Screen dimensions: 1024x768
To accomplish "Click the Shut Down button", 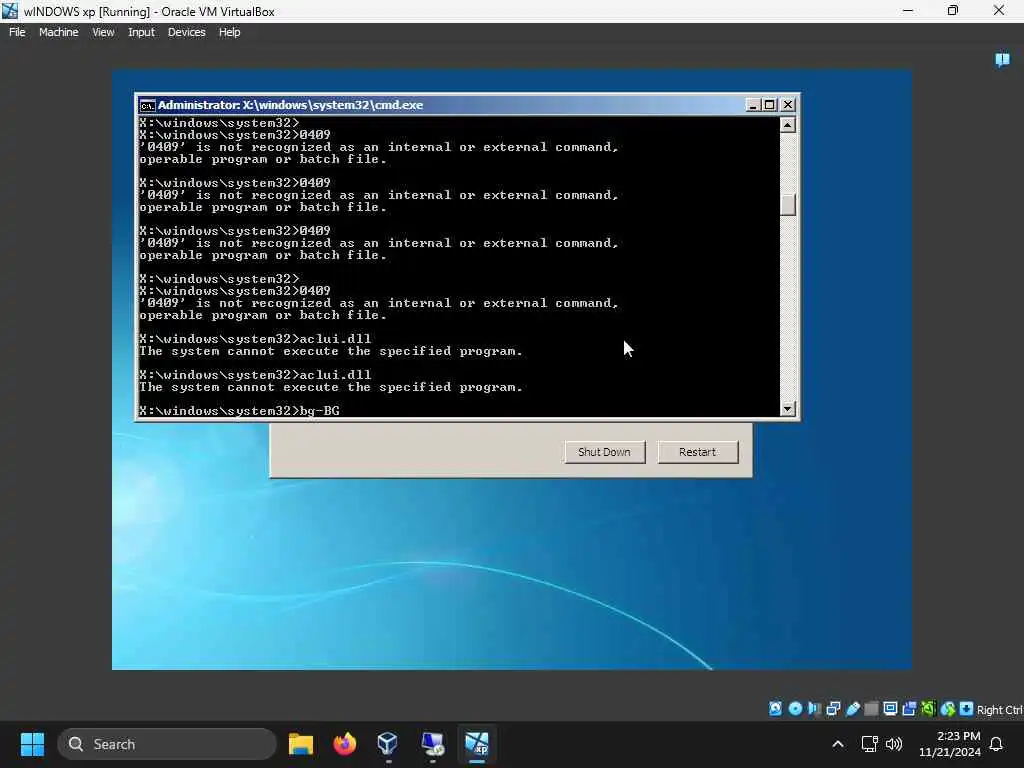I will (x=604, y=452).
